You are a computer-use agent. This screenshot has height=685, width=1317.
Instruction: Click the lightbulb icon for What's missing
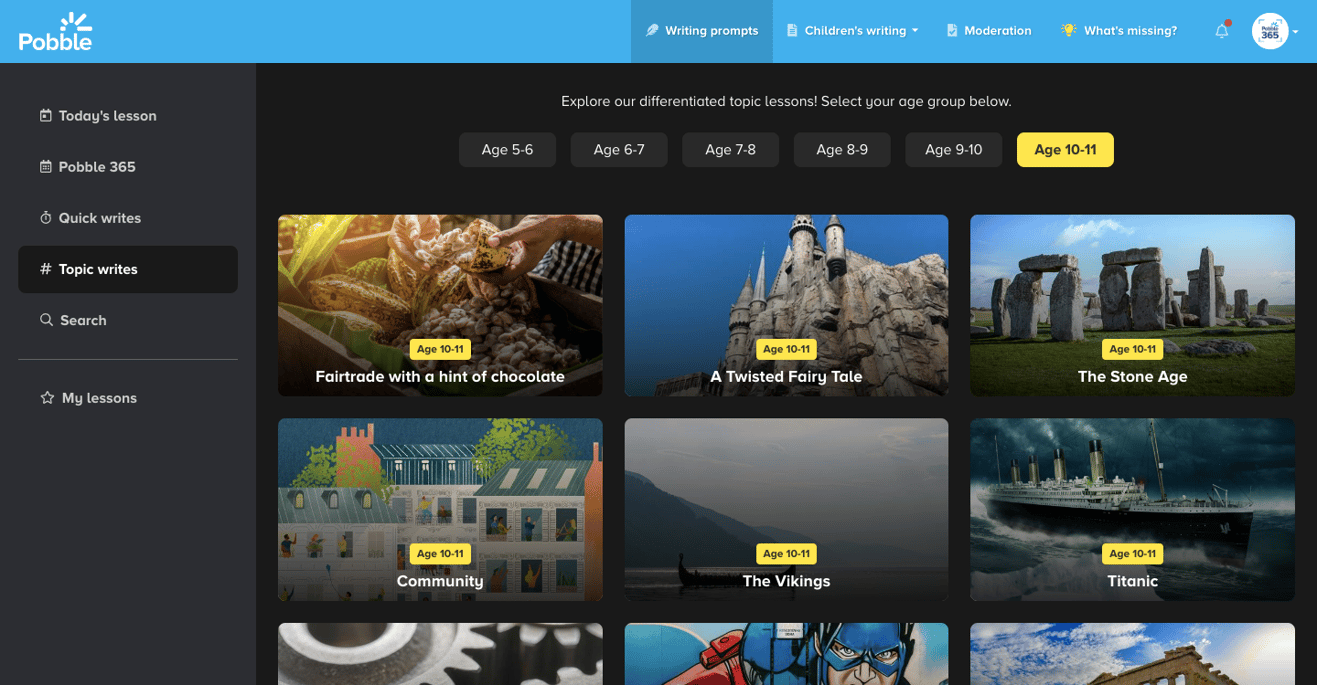coord(1068,31)
